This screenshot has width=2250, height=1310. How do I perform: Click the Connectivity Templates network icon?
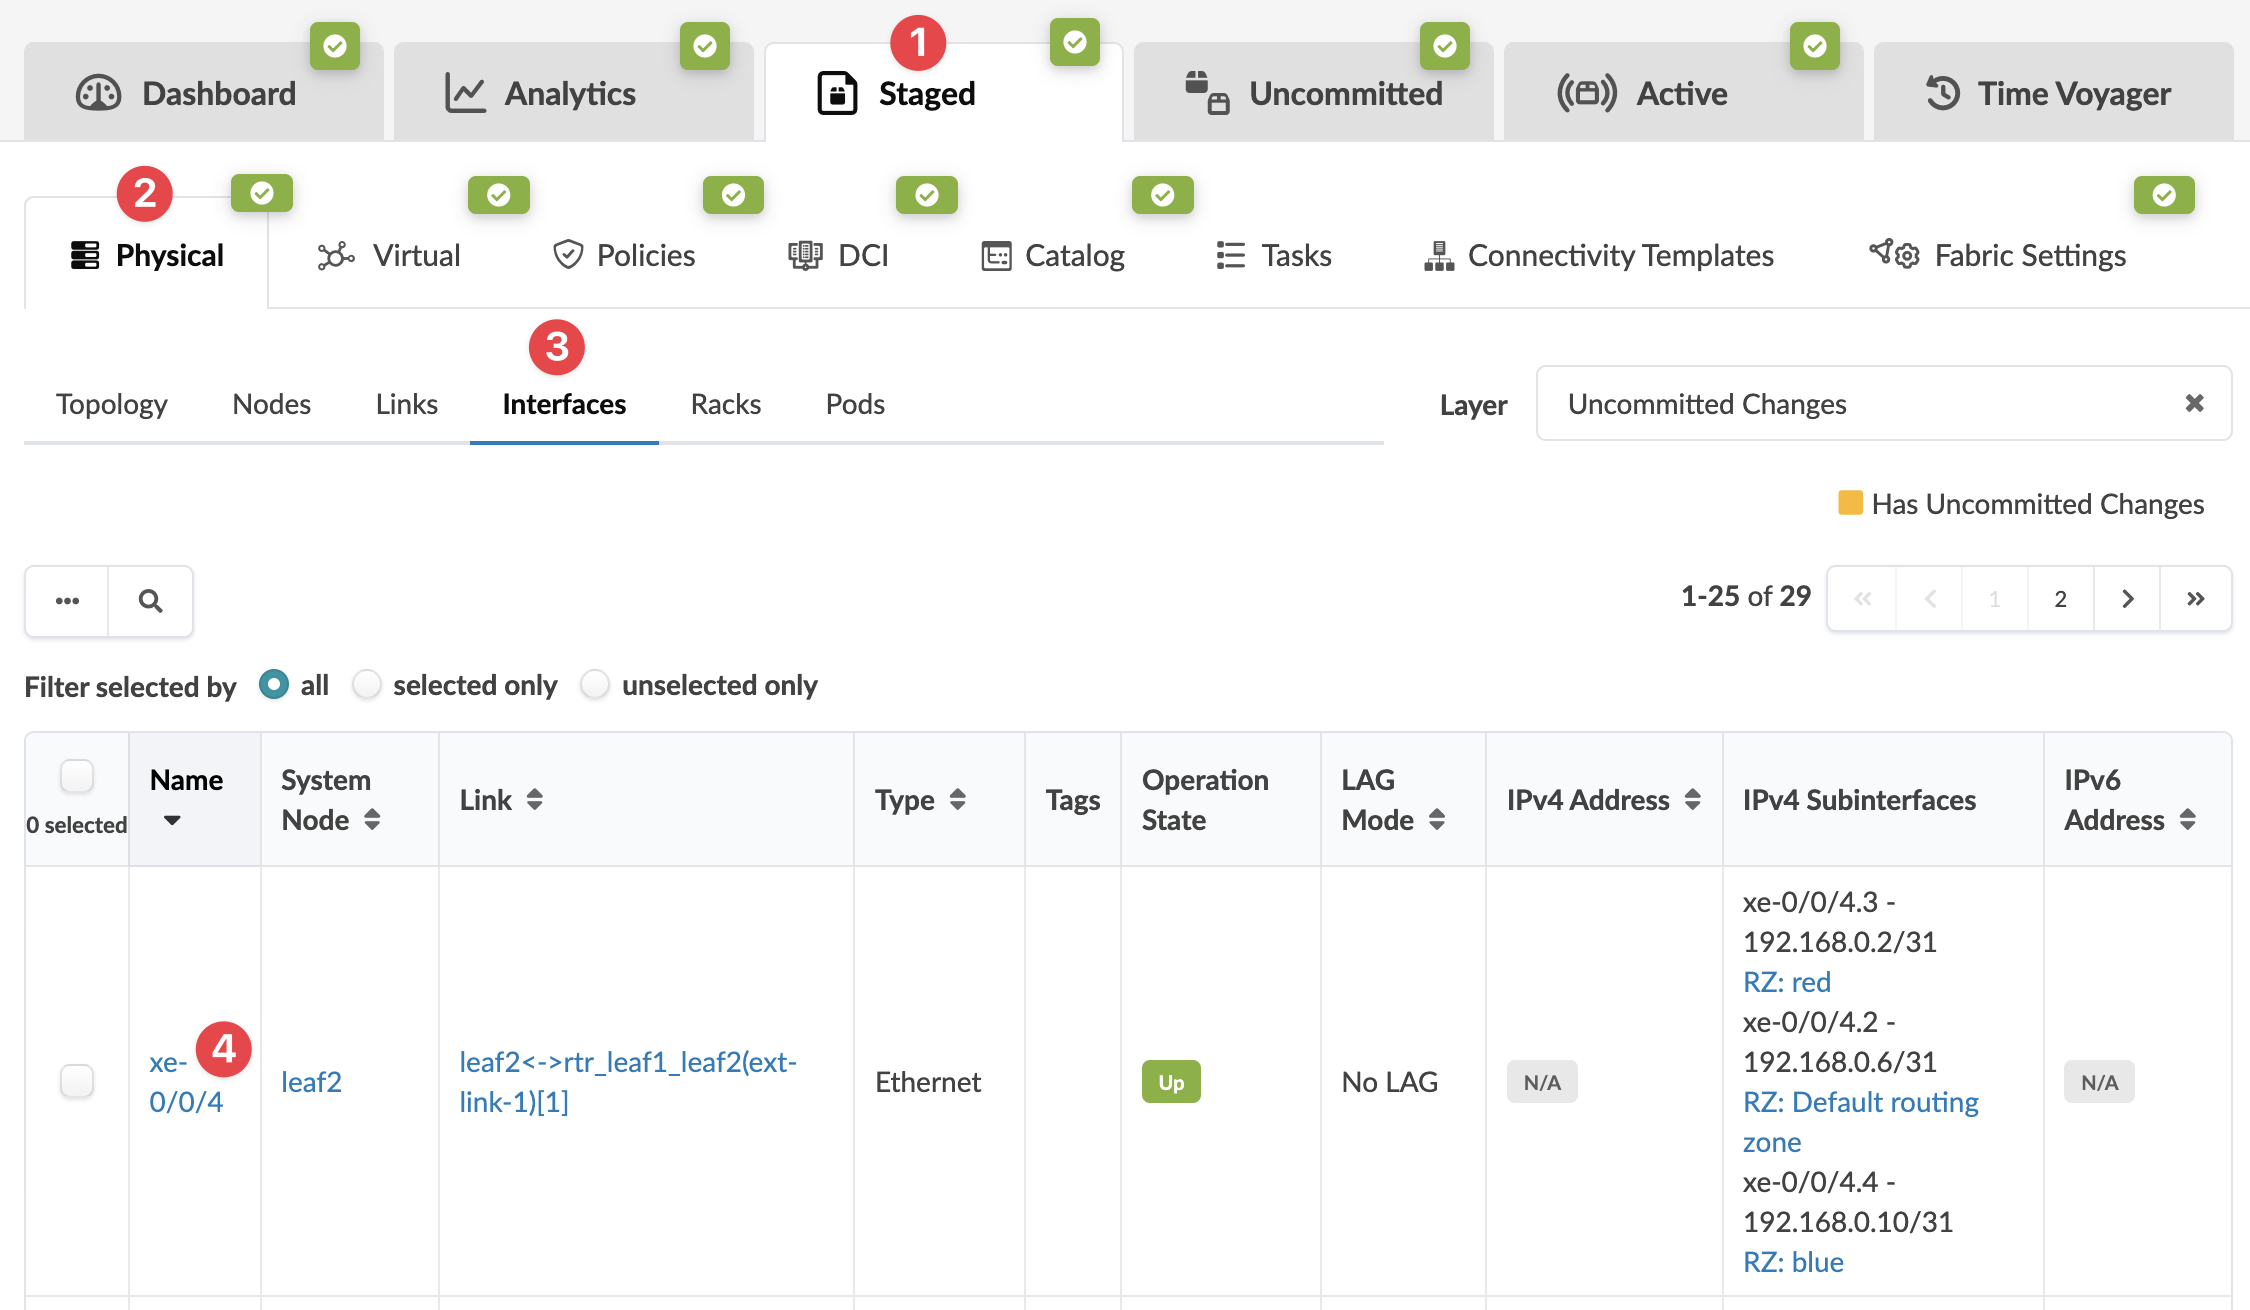tap(1438, 256)
